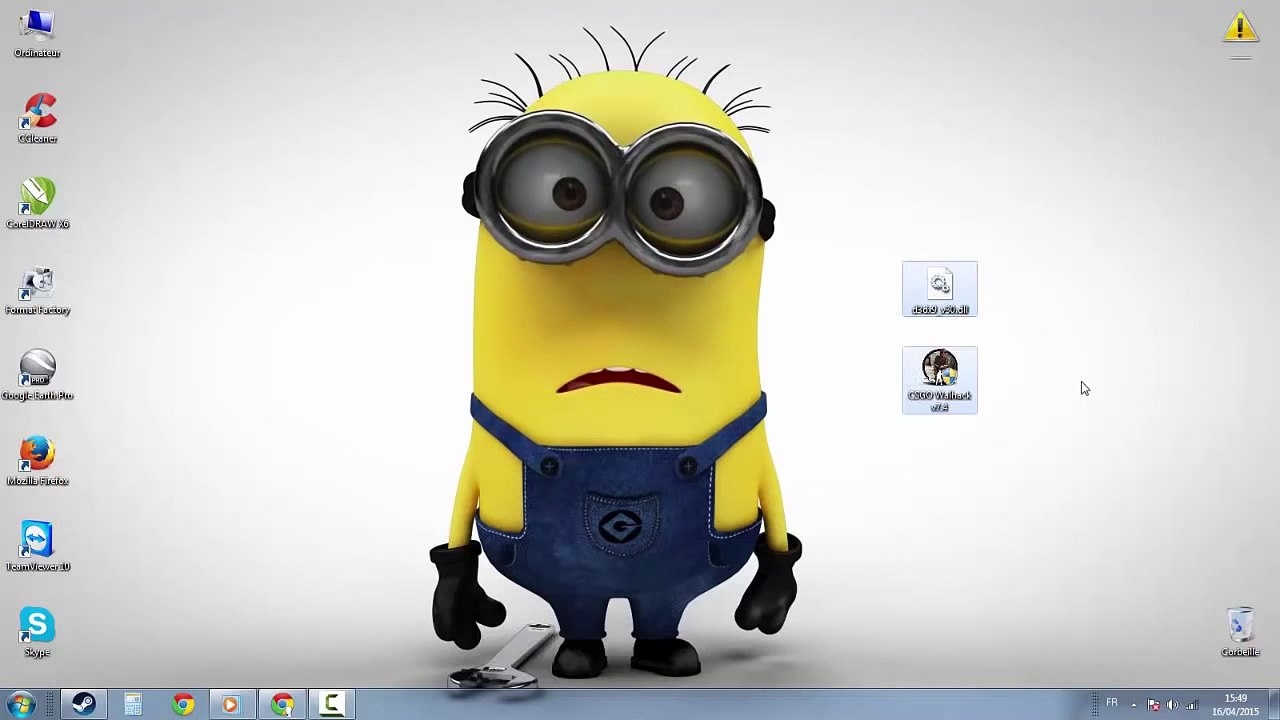
Task: Open the Action Center flag icon
Action: (x=1153, y=705)
